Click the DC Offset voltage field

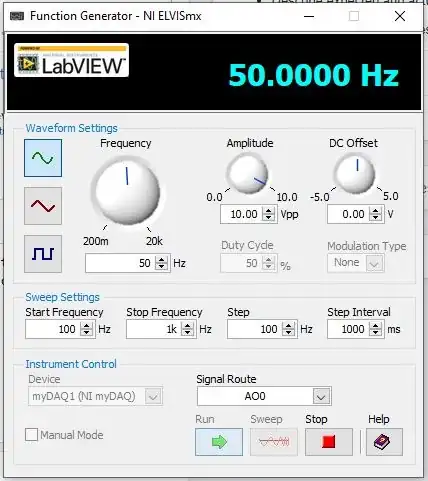348,214
